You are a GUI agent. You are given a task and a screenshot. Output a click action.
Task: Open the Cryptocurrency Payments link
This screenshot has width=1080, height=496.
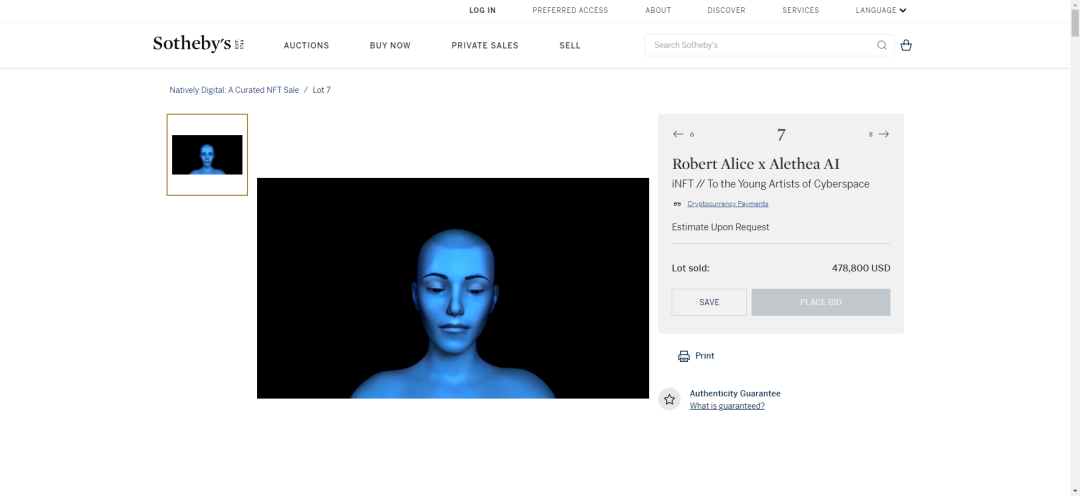coord(727,204)
